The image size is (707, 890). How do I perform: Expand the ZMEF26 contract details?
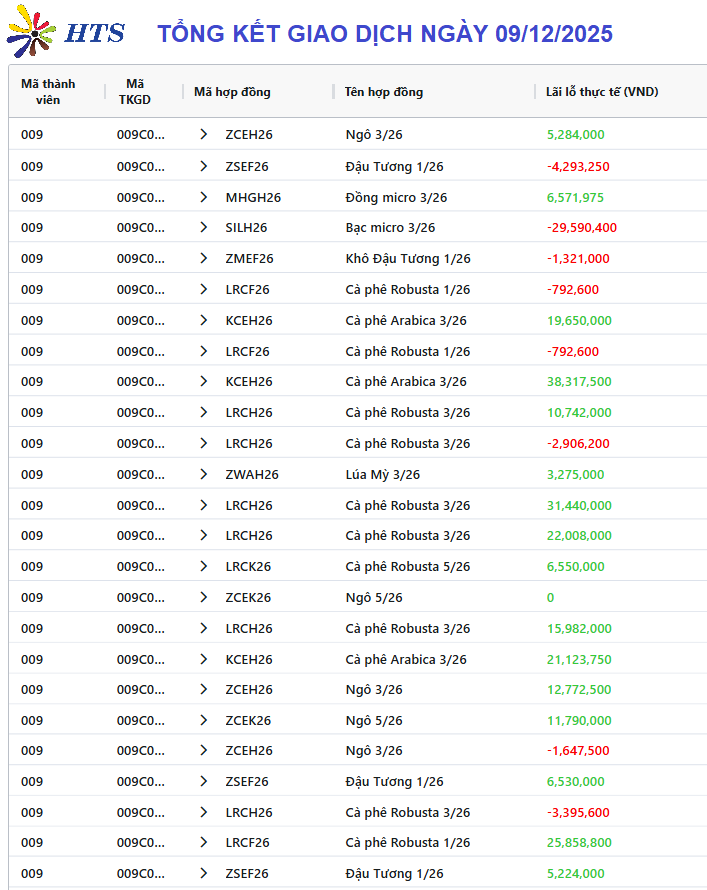204,259
